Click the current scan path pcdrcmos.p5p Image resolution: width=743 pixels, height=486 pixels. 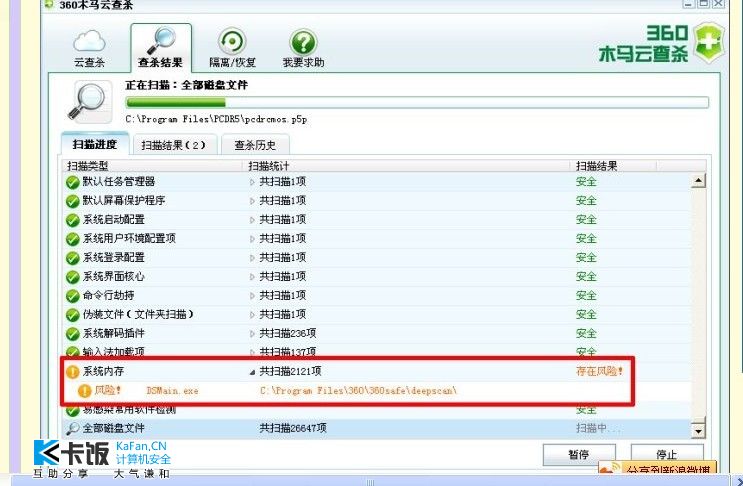point(217,119)
